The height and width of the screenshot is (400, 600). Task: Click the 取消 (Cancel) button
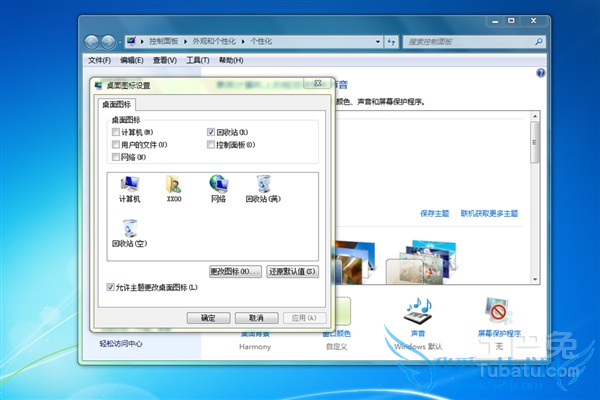pos(256,318)
